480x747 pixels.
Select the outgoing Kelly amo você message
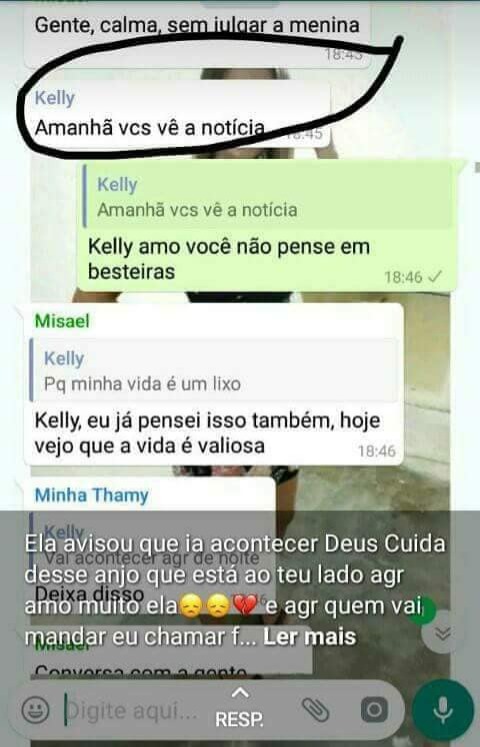(266, 225)
